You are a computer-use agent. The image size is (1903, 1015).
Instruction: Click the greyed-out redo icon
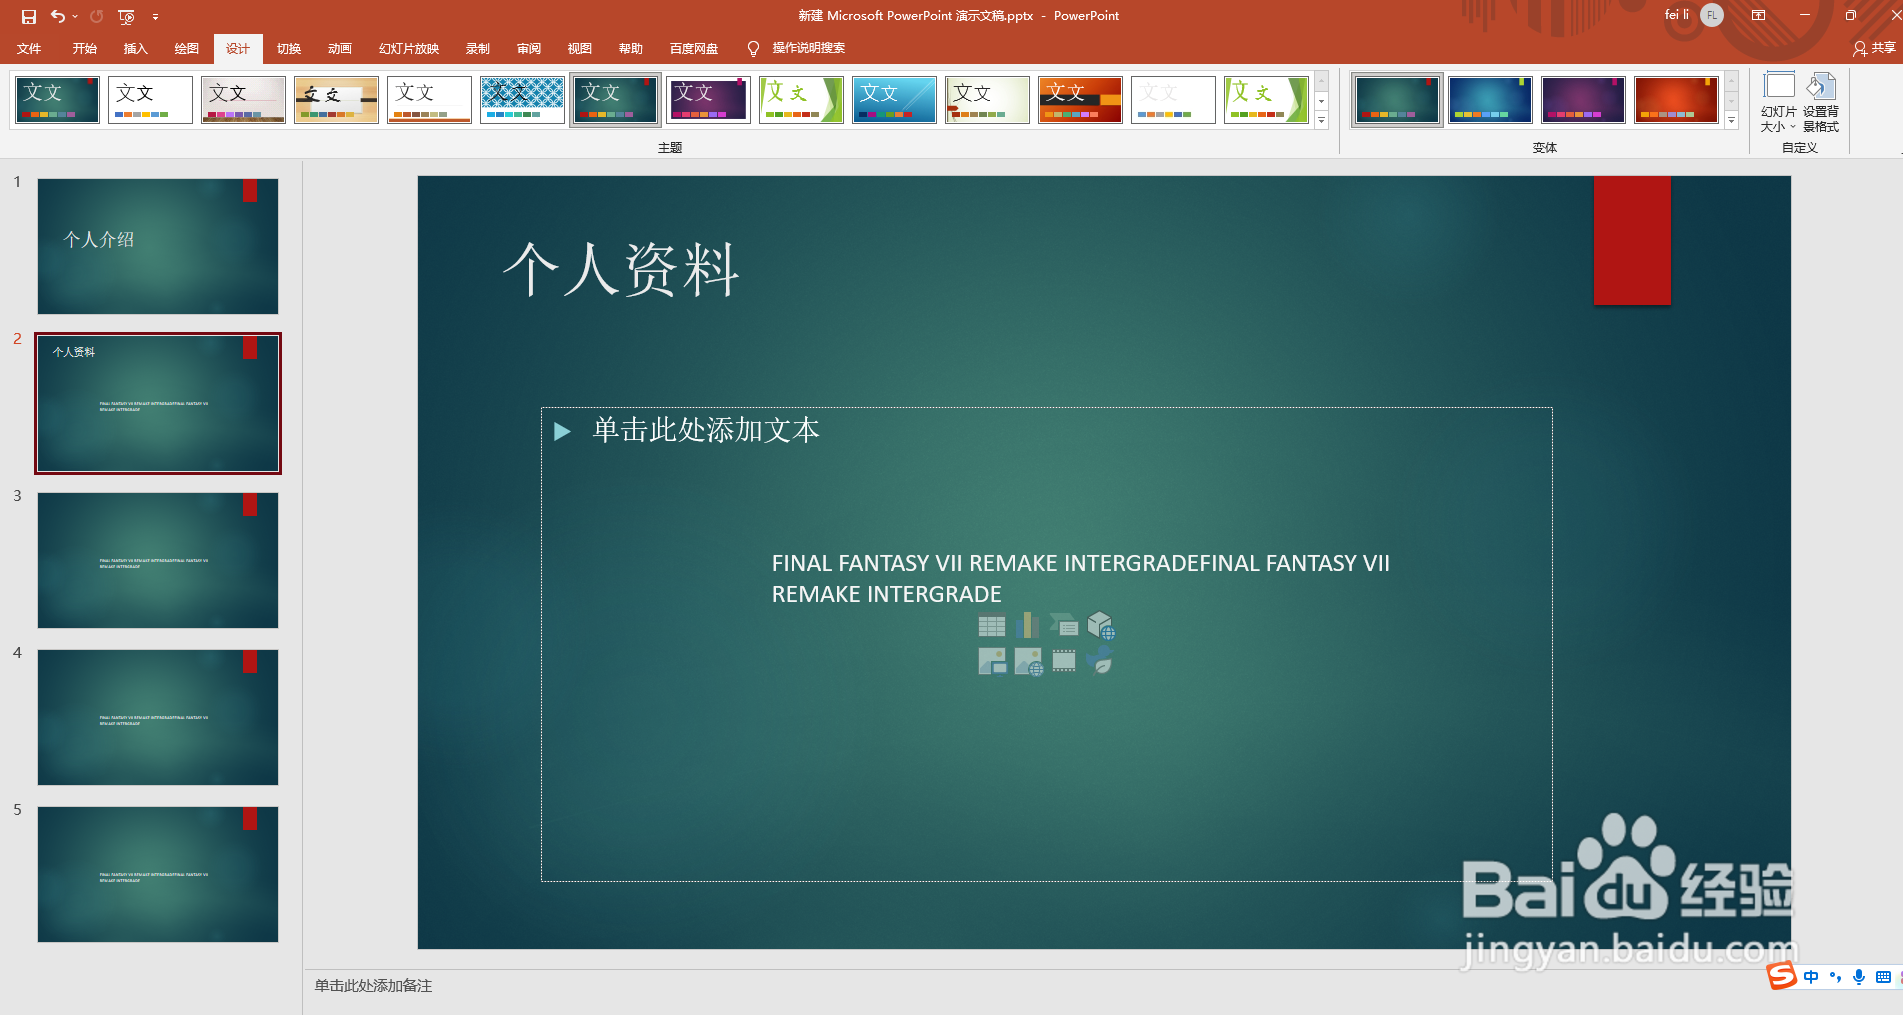pos(97,16)
